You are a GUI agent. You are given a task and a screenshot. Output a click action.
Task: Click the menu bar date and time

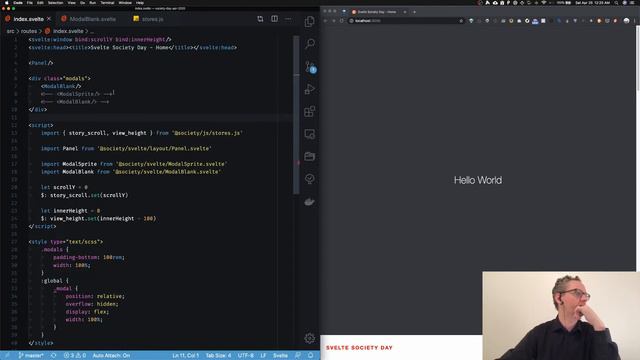click(x=592, y=2)
